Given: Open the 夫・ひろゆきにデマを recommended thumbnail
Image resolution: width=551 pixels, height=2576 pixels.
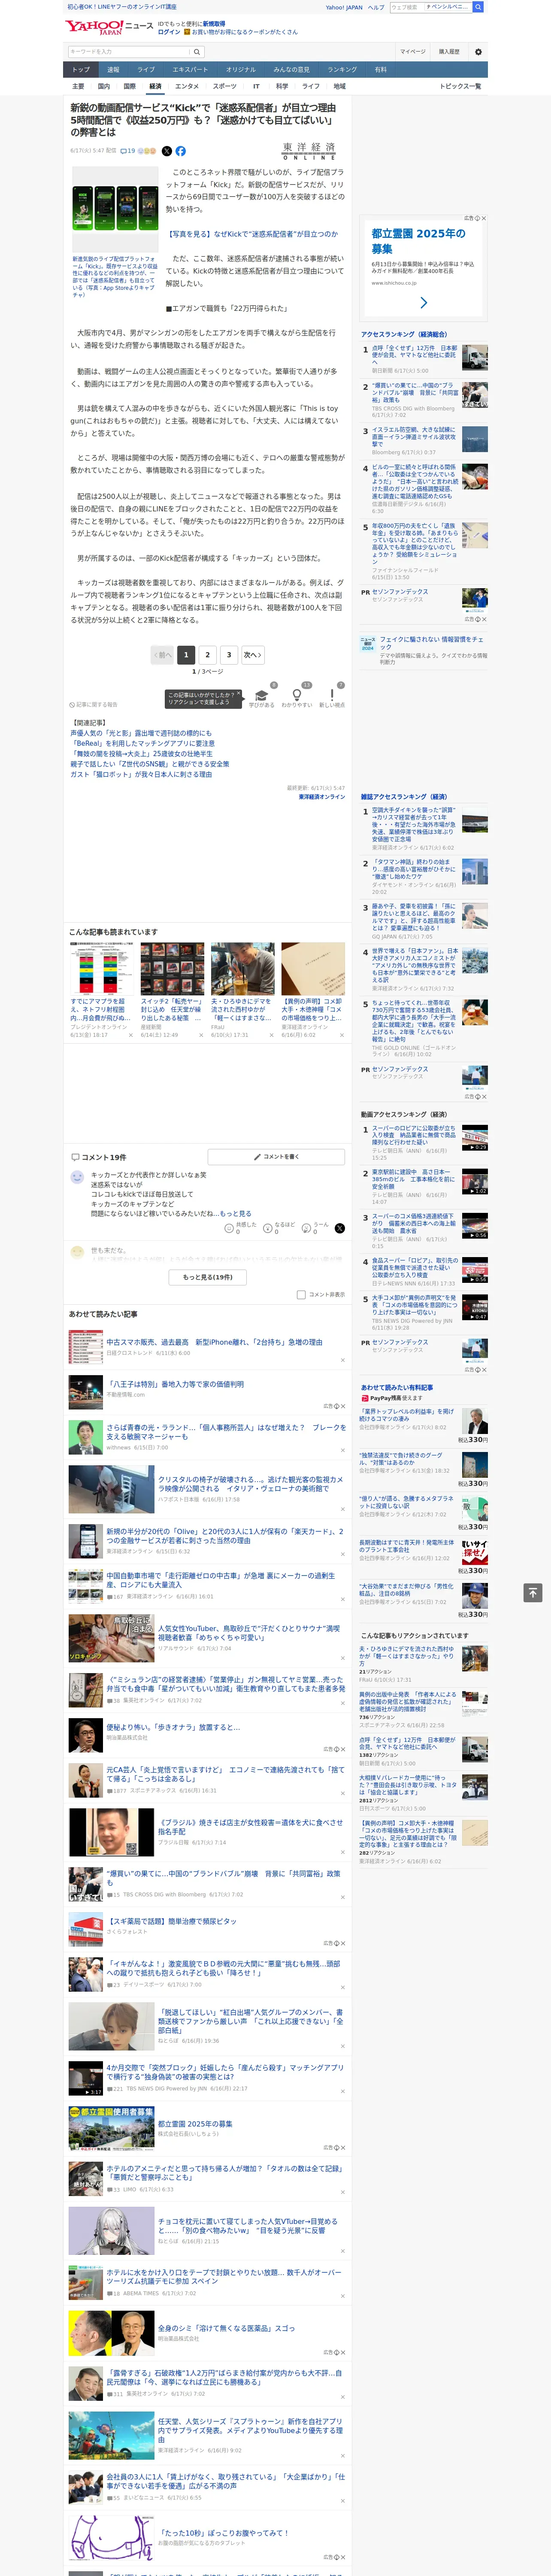Looking at the screenshot, I should tap(243, 968).
